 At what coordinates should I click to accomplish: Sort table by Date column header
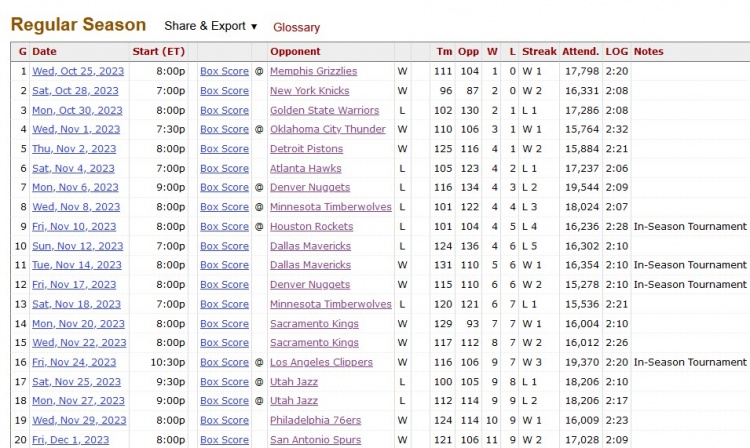click(x=44, y=51)
